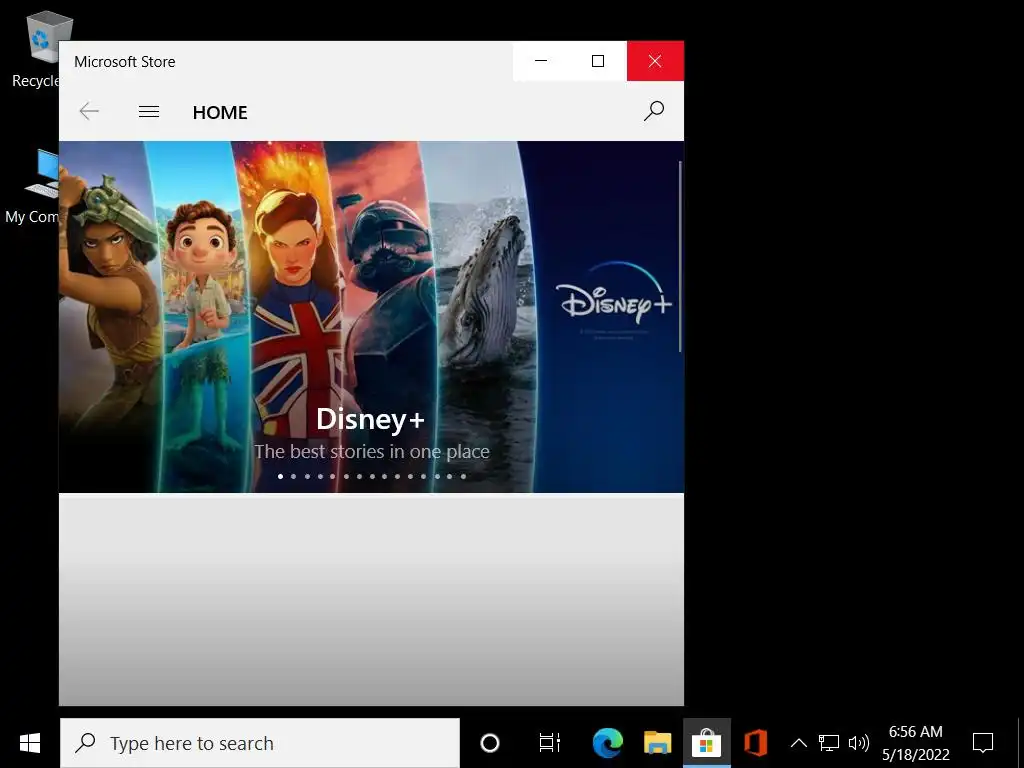This screenshot has width=1024, height=768.
Task: Select the last carousel page dot
Action: click(463, 476)
